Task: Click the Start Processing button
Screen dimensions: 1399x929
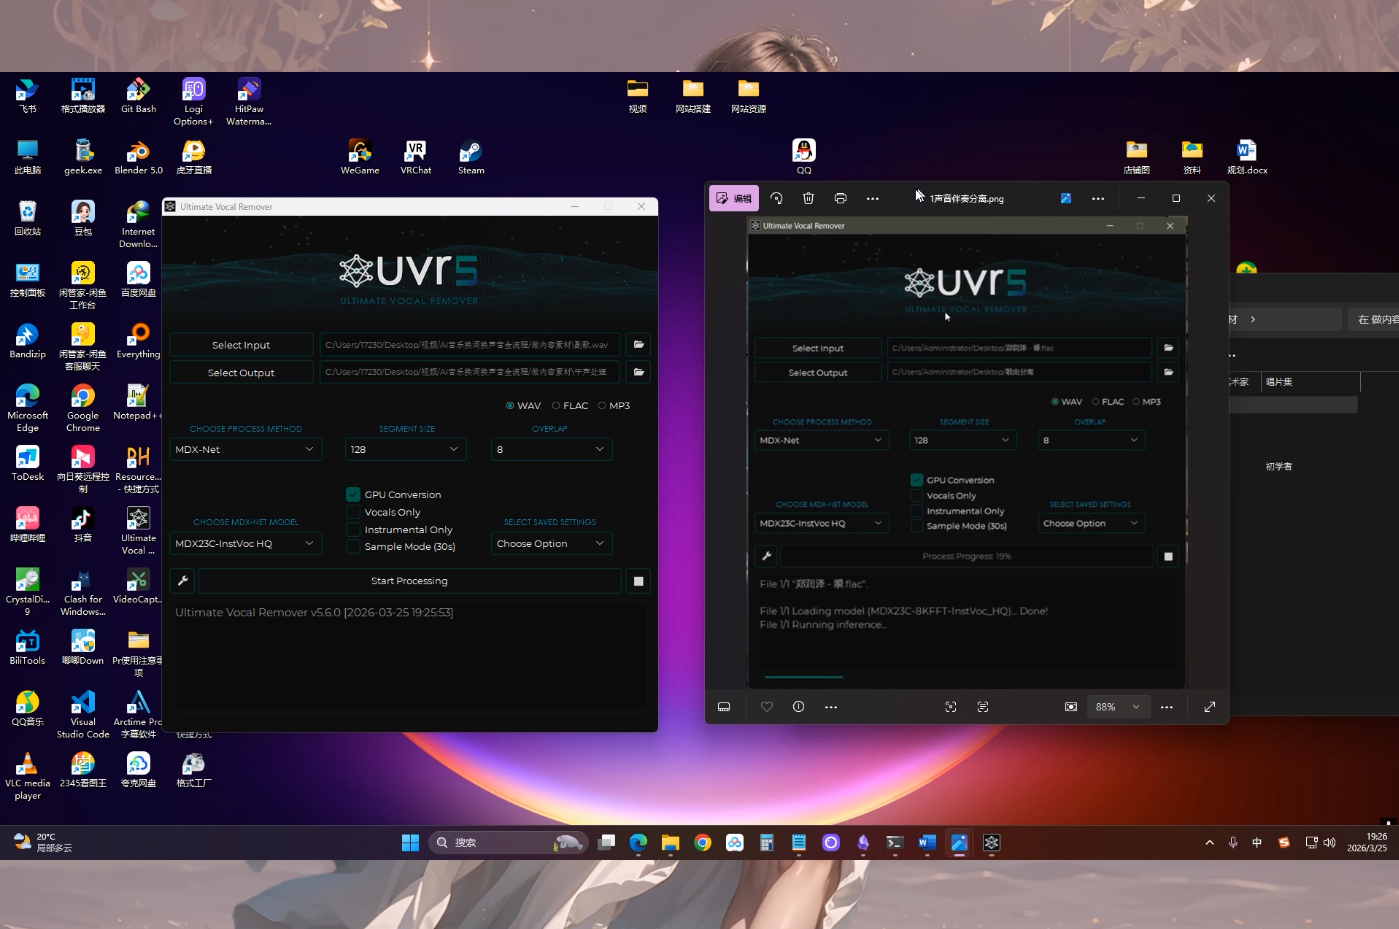Action: (x=409, y=581)
